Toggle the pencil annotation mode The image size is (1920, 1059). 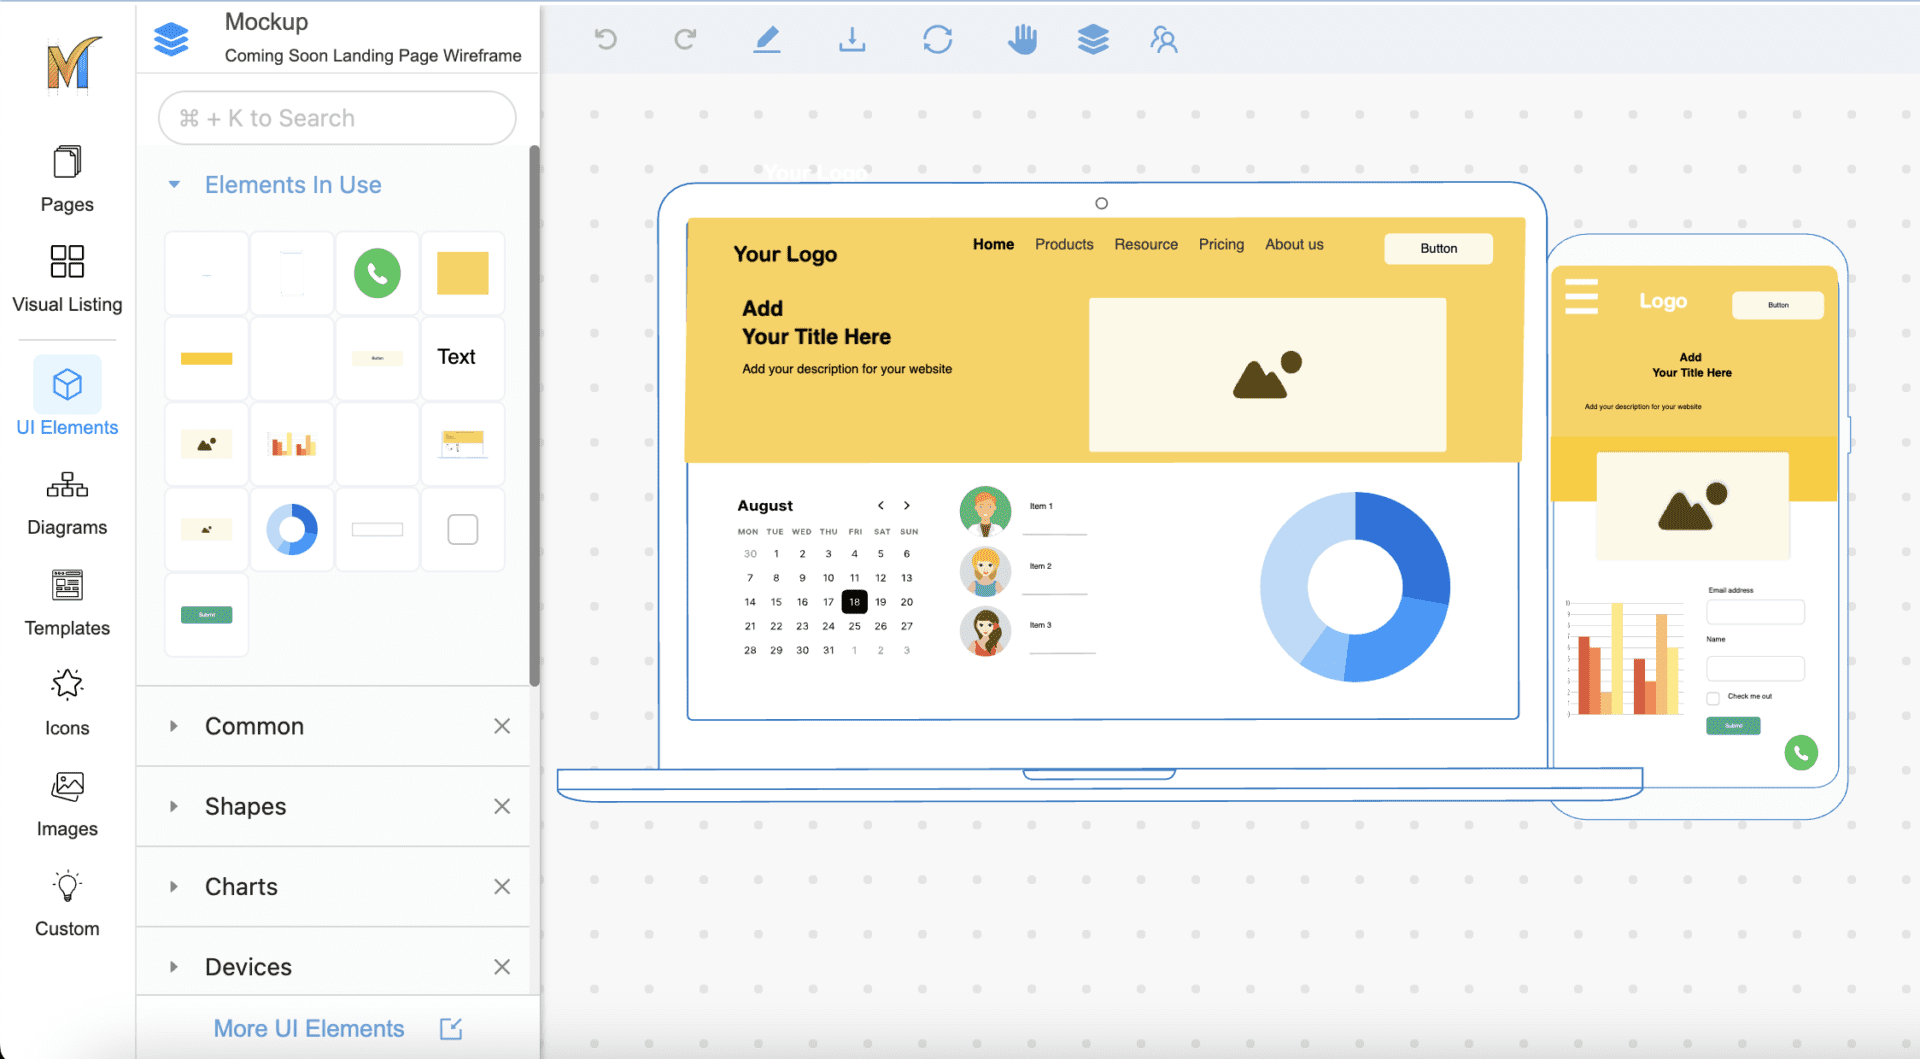tap(767, 40)
